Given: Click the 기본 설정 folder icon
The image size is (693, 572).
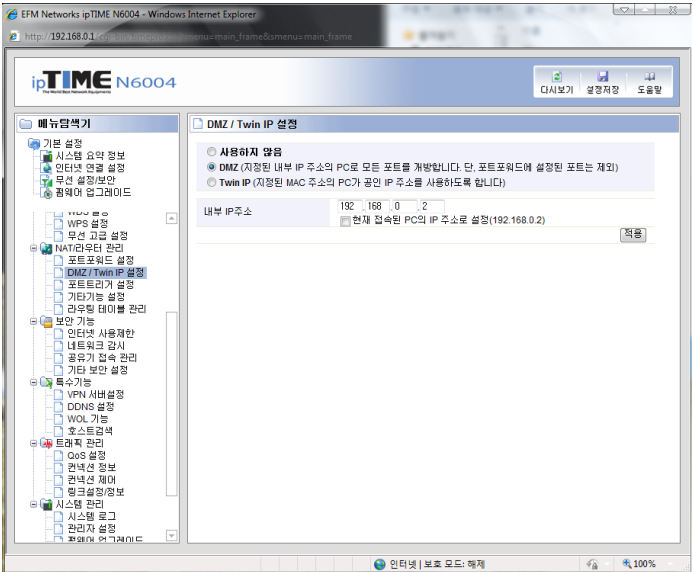Looking at the screenshot, I should [x=34, y=143].
